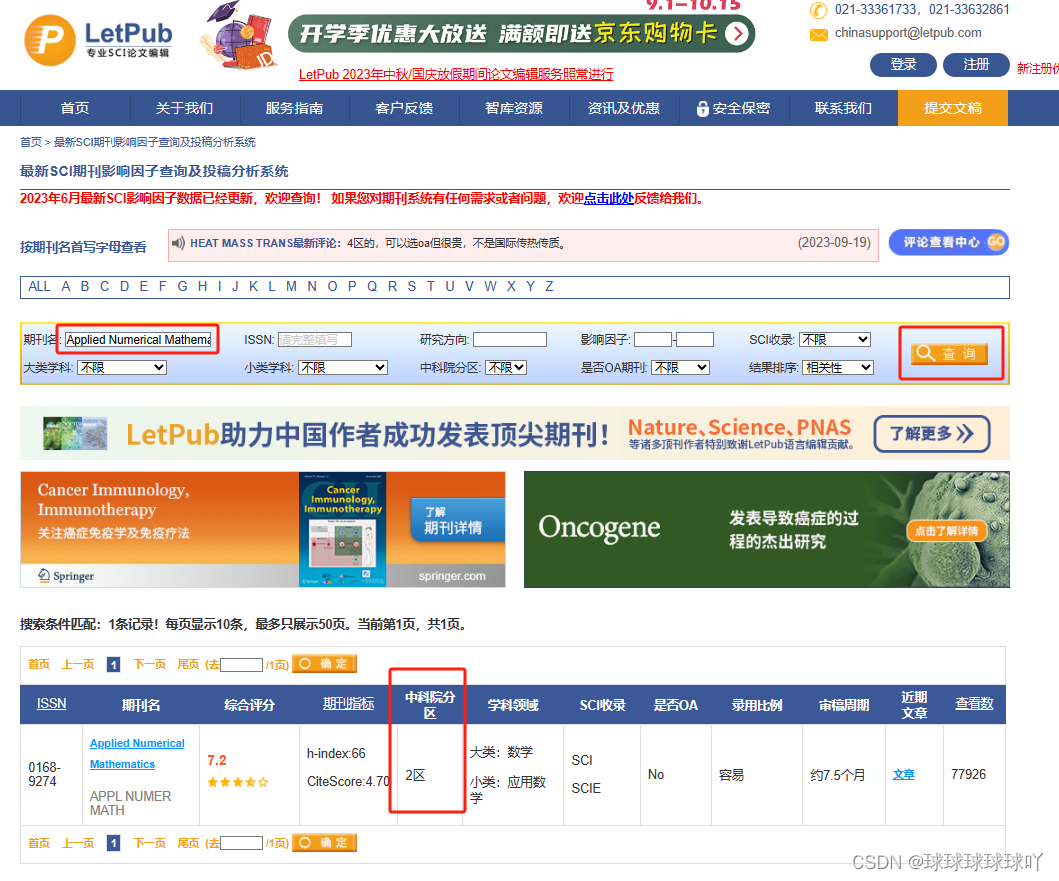Open the Applied Numerical Mathematics journal link

[x=137, y=753]
